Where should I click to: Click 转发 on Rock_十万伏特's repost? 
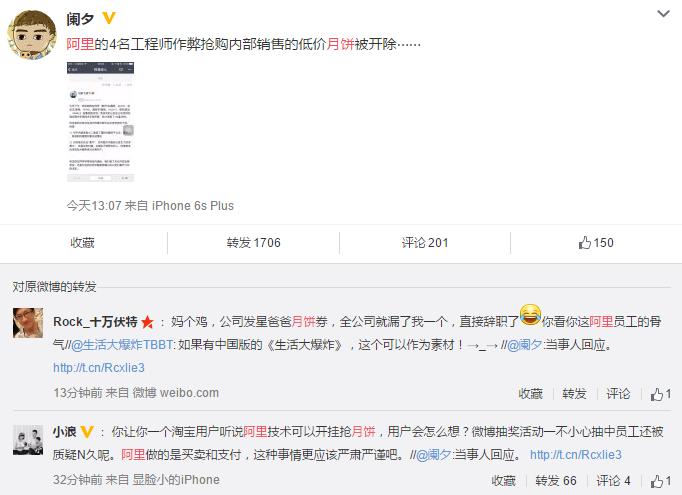point(574,394)
